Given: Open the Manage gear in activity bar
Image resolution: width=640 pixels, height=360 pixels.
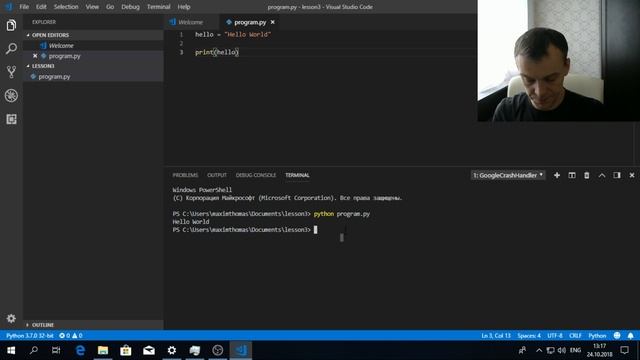Looking at the screenshot, I should point(11,318).
